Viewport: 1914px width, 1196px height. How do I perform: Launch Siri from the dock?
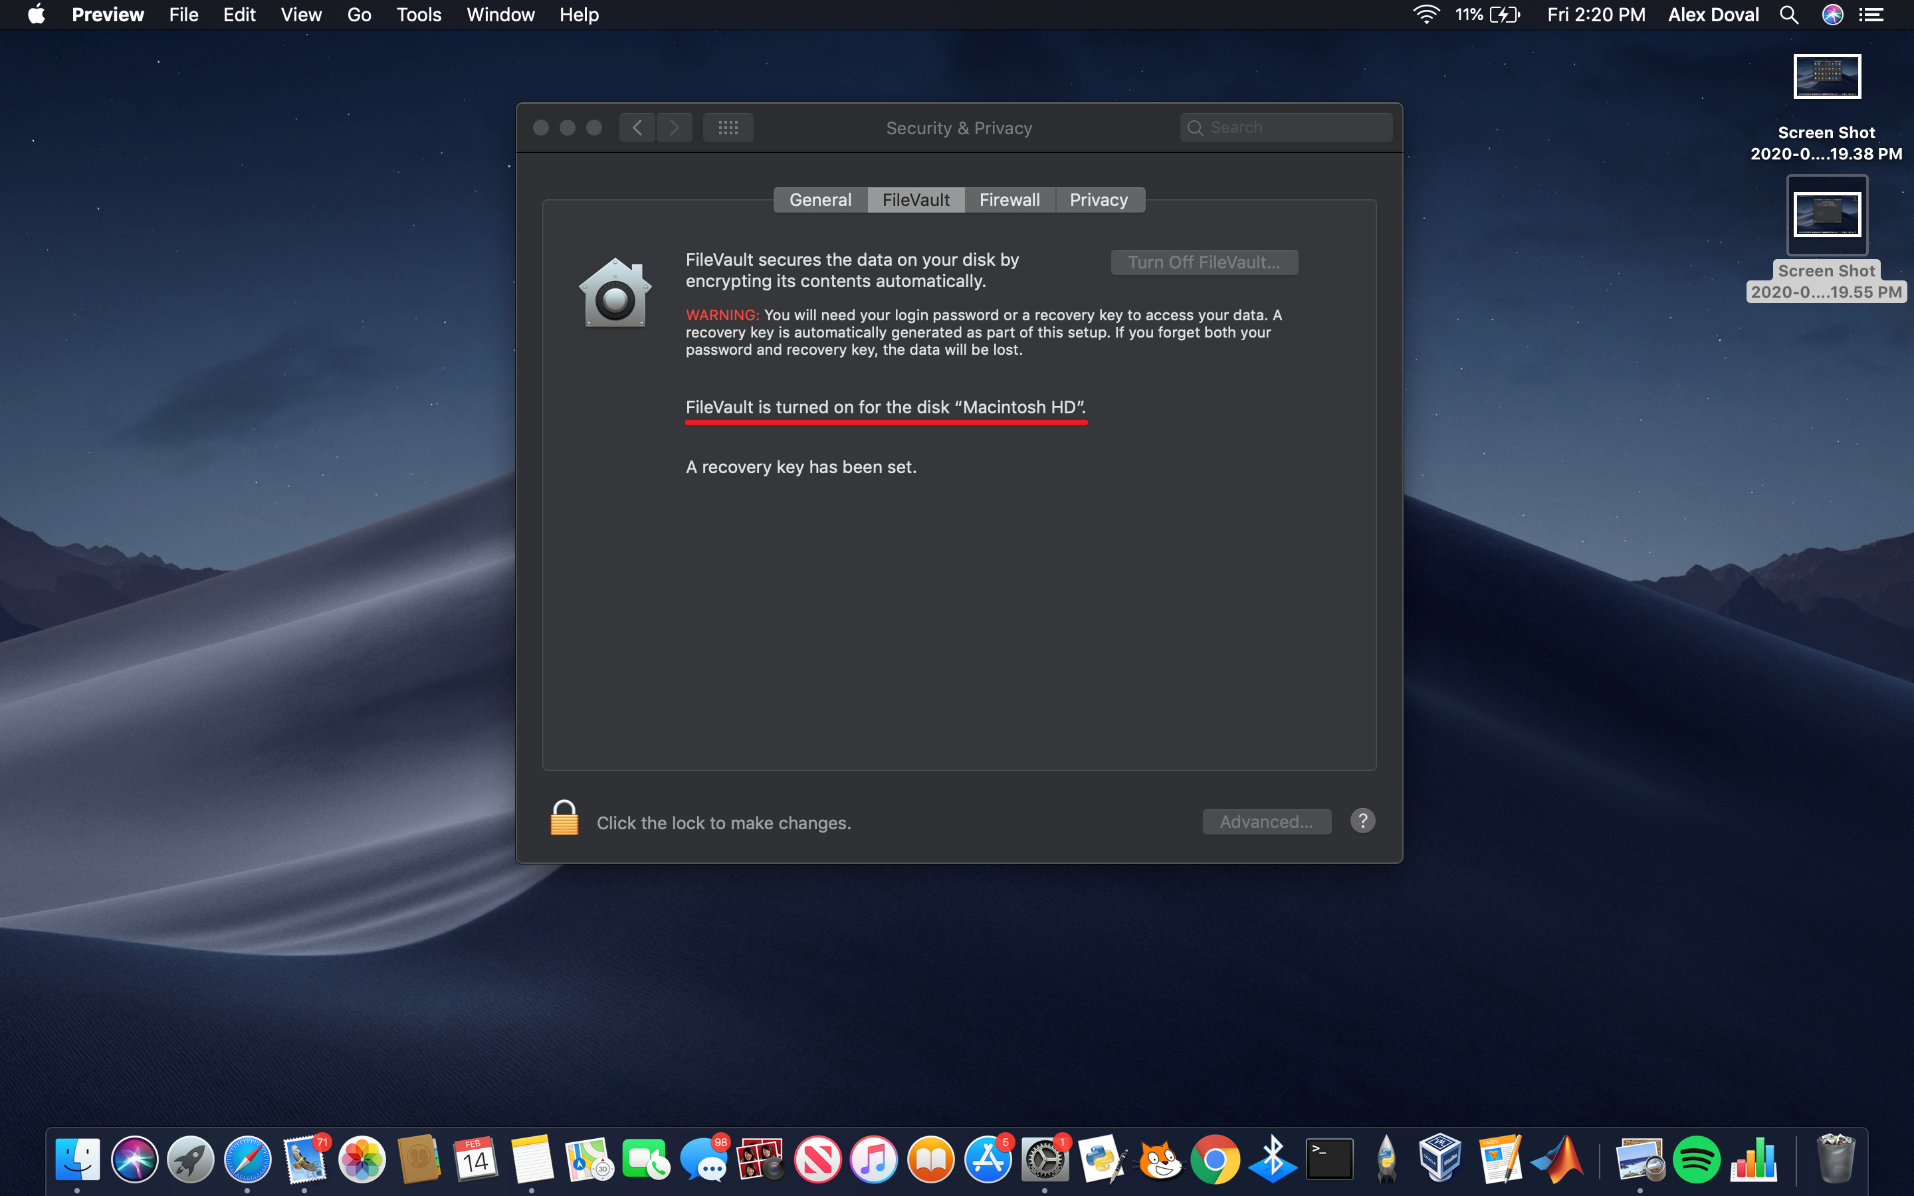[134, 1160]
